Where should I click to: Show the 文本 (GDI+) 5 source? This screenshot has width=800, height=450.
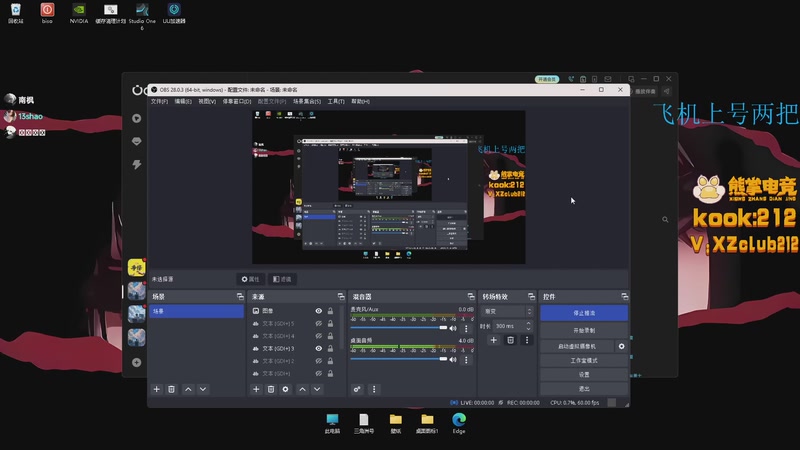click(x=318, y=323)
